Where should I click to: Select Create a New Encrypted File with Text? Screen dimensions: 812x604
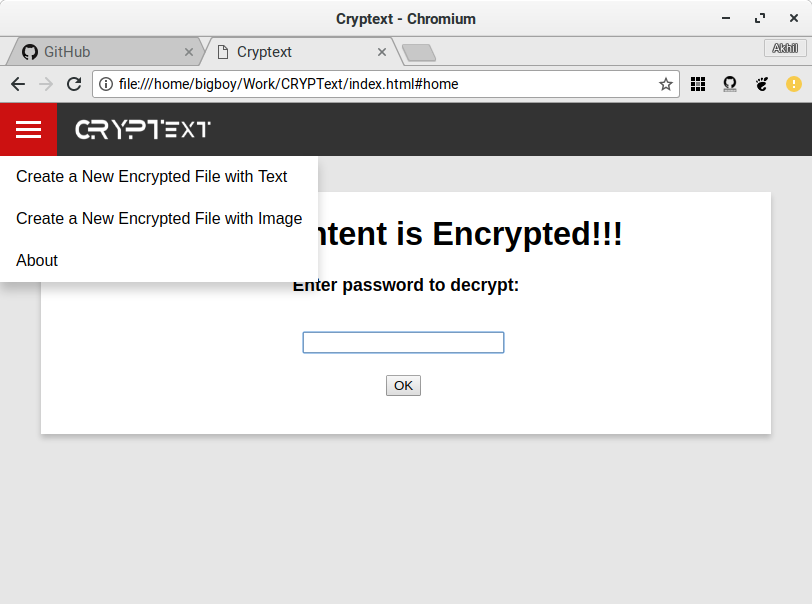(152, 177)
